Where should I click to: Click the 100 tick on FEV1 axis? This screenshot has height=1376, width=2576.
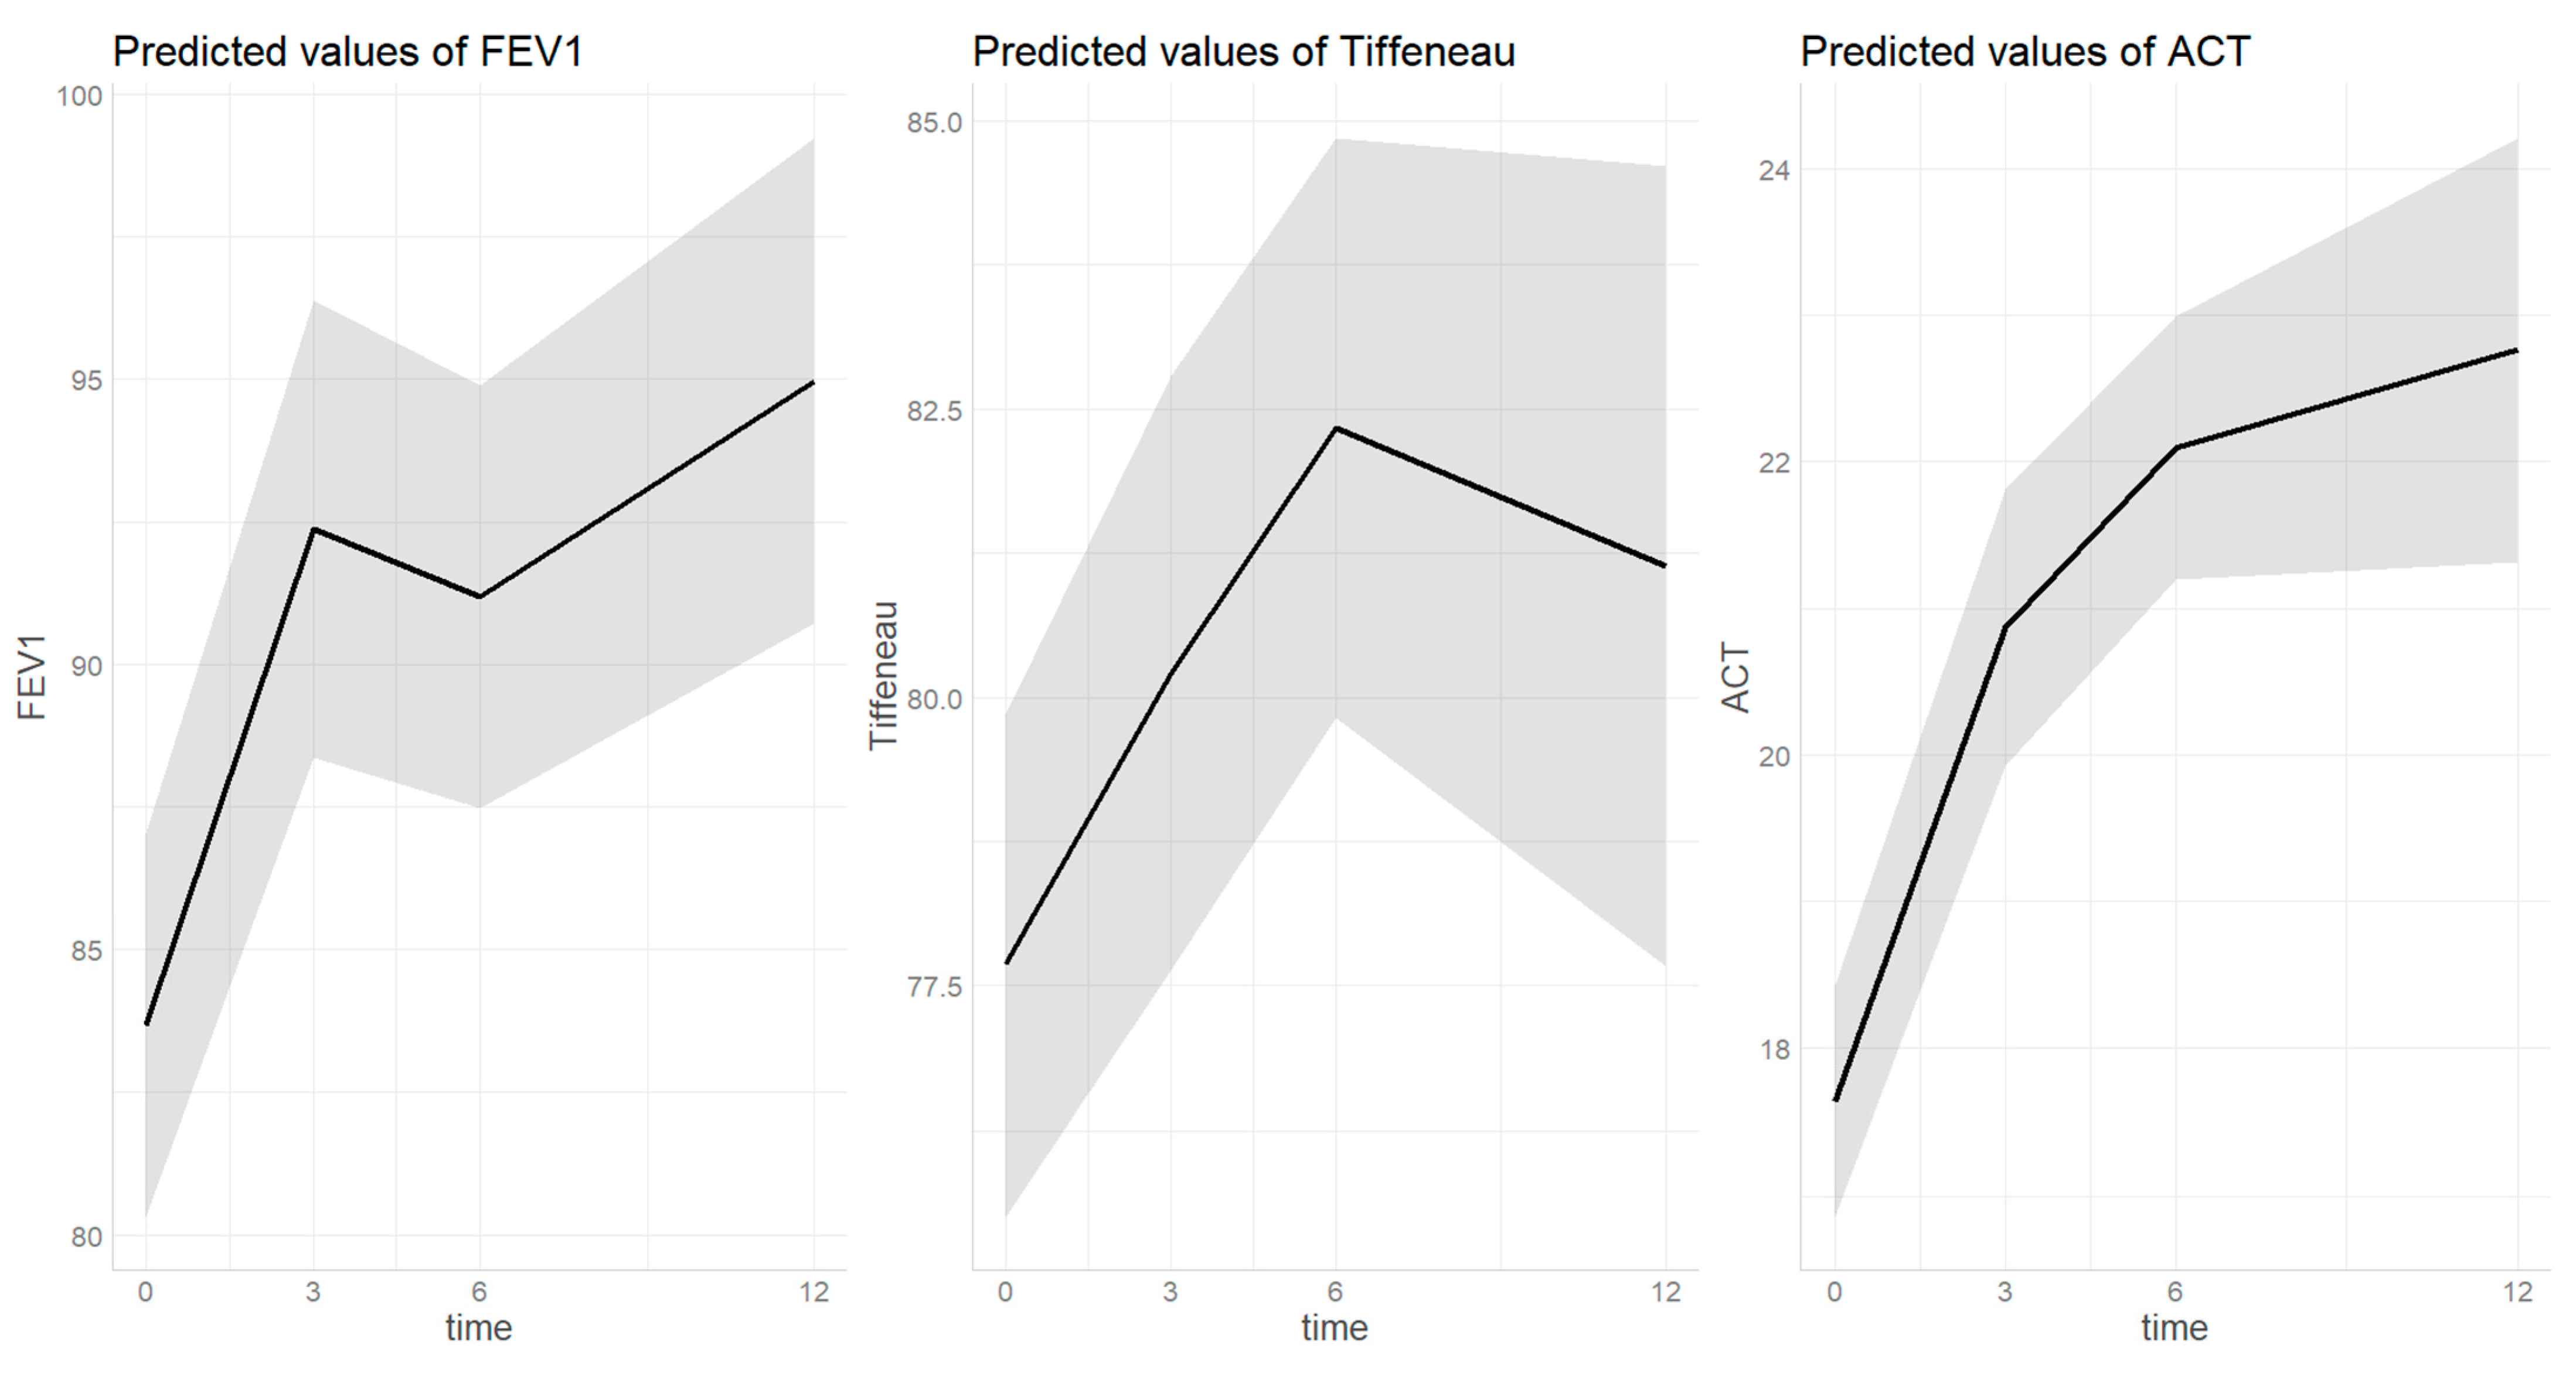pos(79,96)
